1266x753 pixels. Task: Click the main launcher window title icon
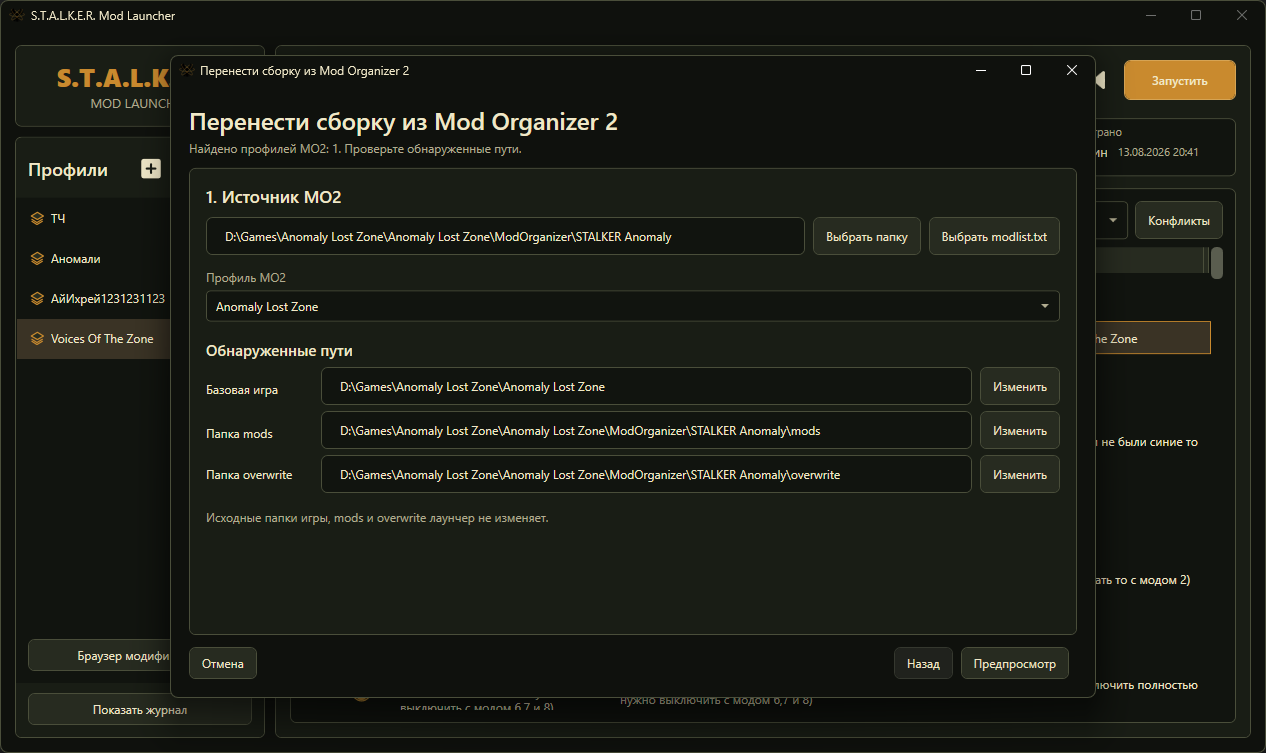pyautogui.click(x=16, y=16)
